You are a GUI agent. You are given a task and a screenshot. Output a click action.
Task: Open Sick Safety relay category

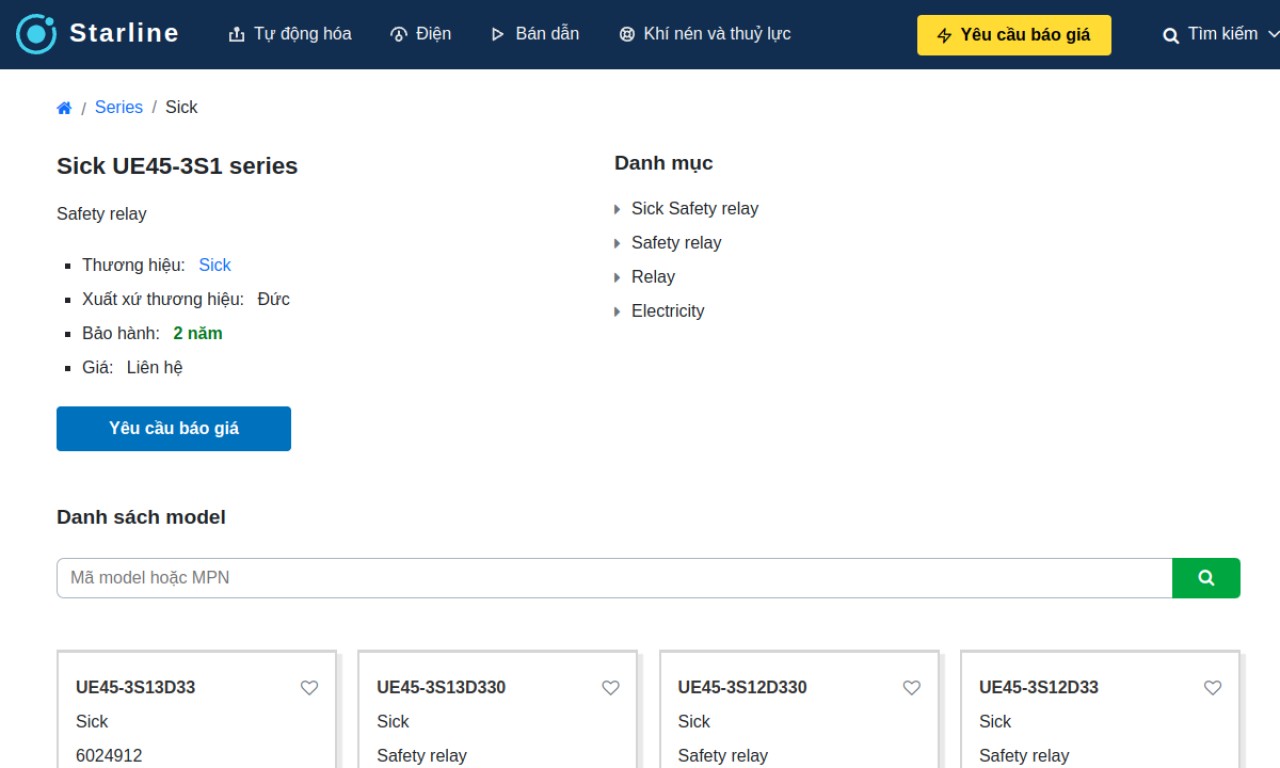(695, 208)
